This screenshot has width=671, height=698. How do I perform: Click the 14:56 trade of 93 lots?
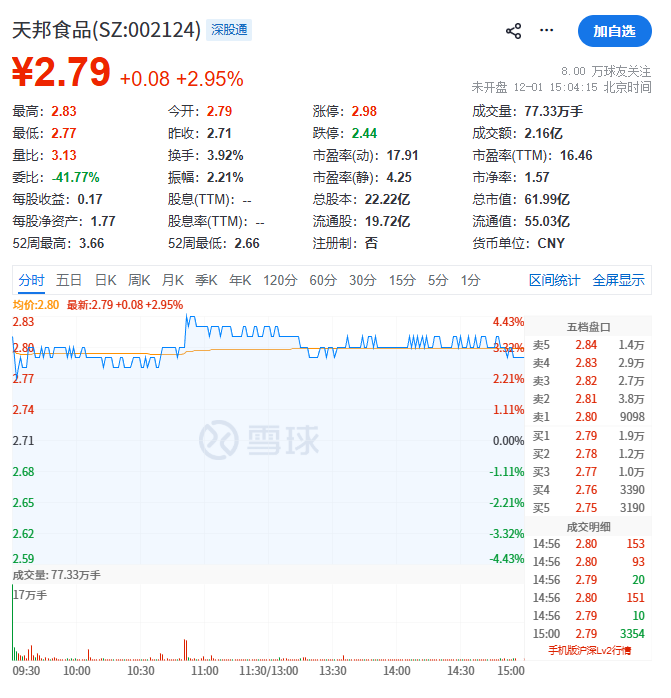[x=588, y=562]
